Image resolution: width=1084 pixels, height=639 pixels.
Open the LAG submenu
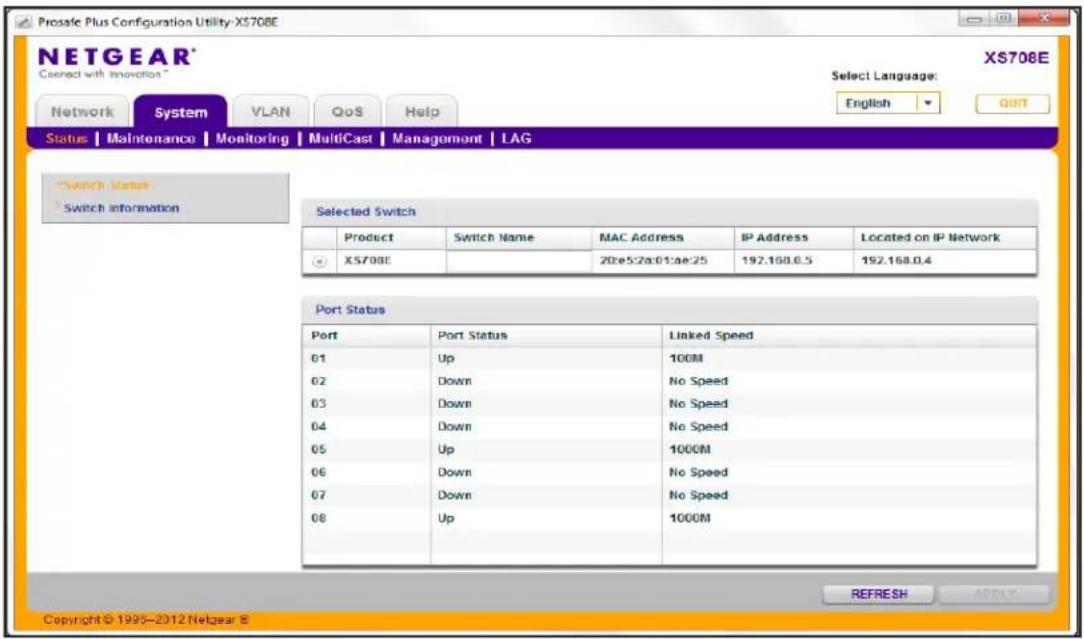(516, 138)
